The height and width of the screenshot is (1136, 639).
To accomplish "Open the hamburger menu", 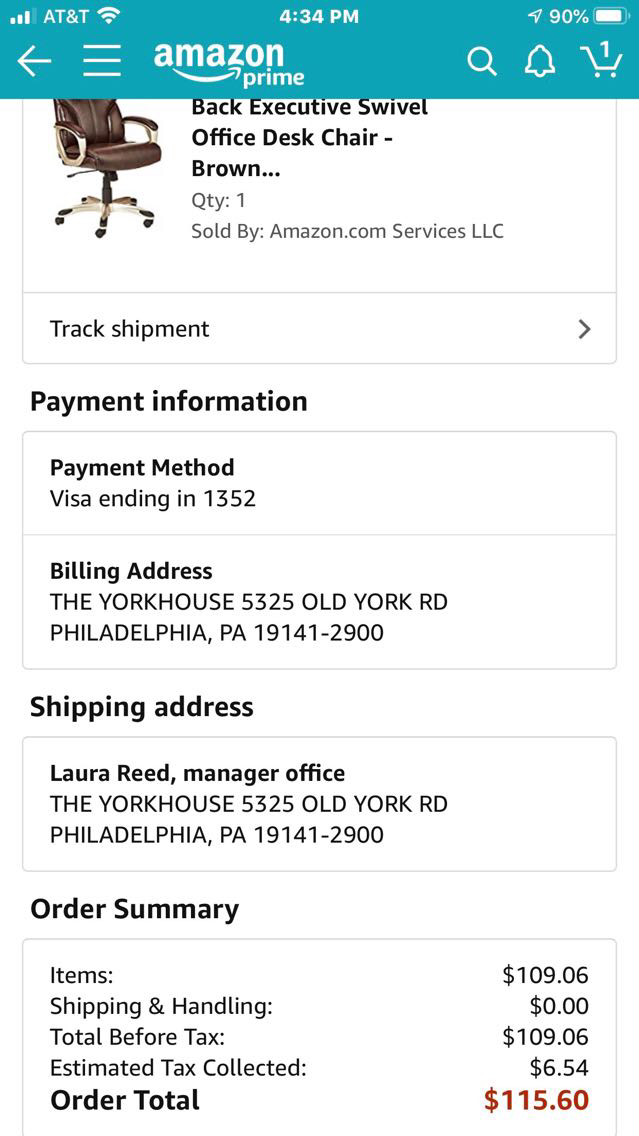I will click(x=101, y=61).
